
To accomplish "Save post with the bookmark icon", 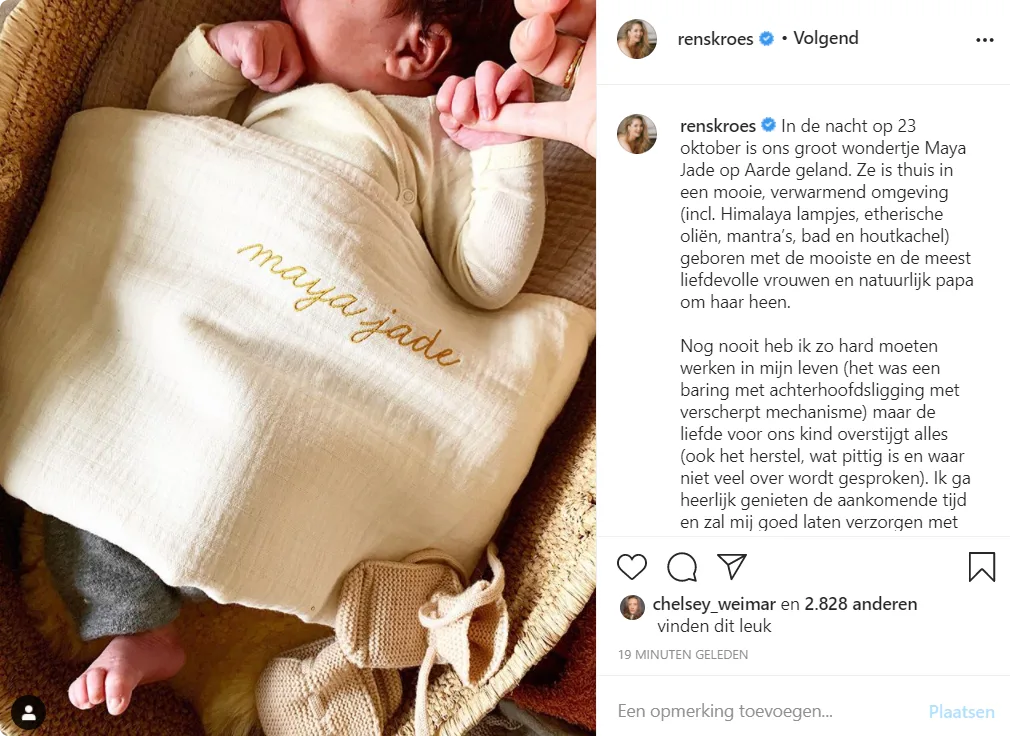I will pyautogui.click(x=982, y=567).
